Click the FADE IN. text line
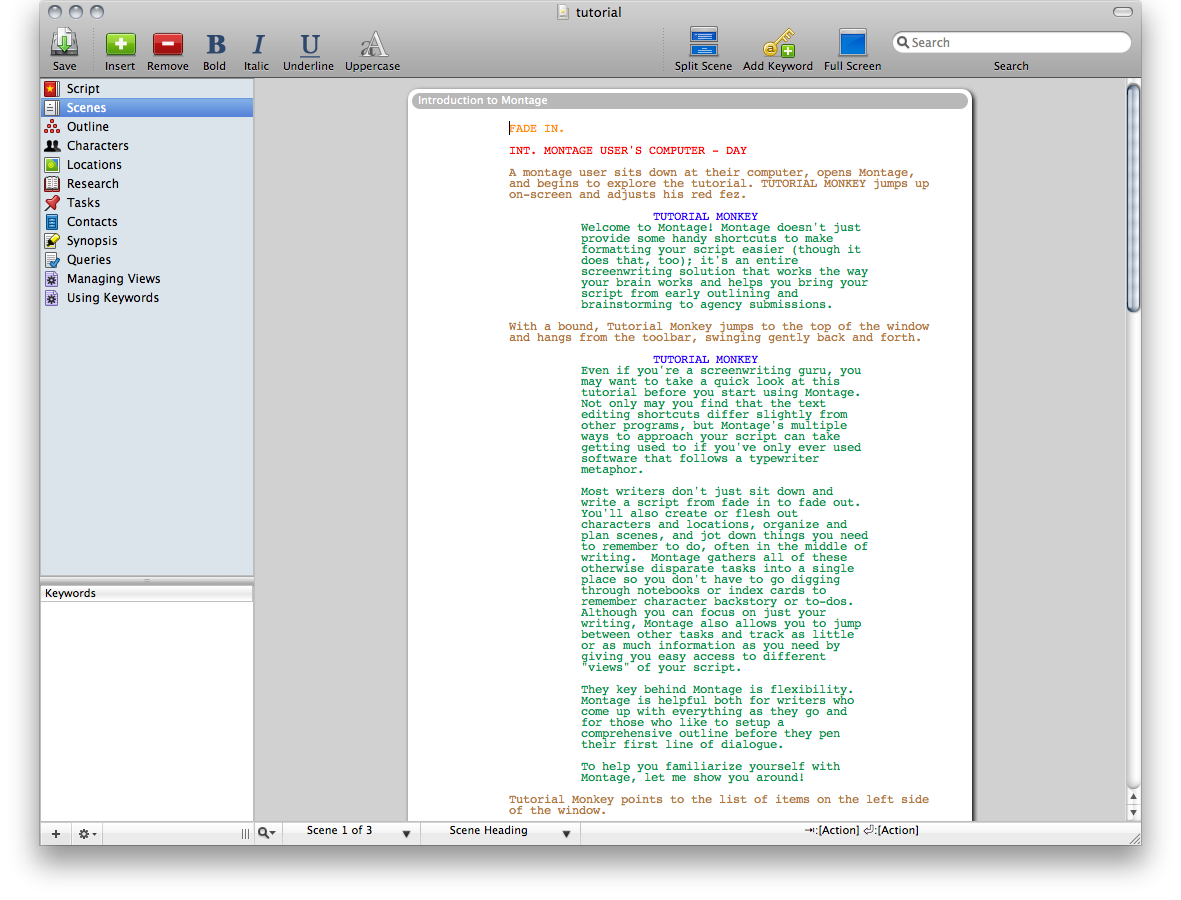 point(536,129)
